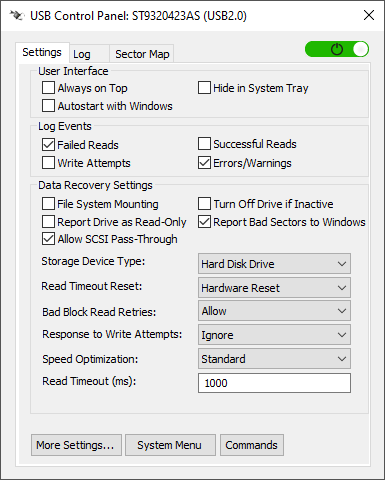Image resolution: width=385 pixels, height=480 pixels.
Task: Open the Storage Device Type dropdown
Action: pyautogui.click(x=274, y=264)
